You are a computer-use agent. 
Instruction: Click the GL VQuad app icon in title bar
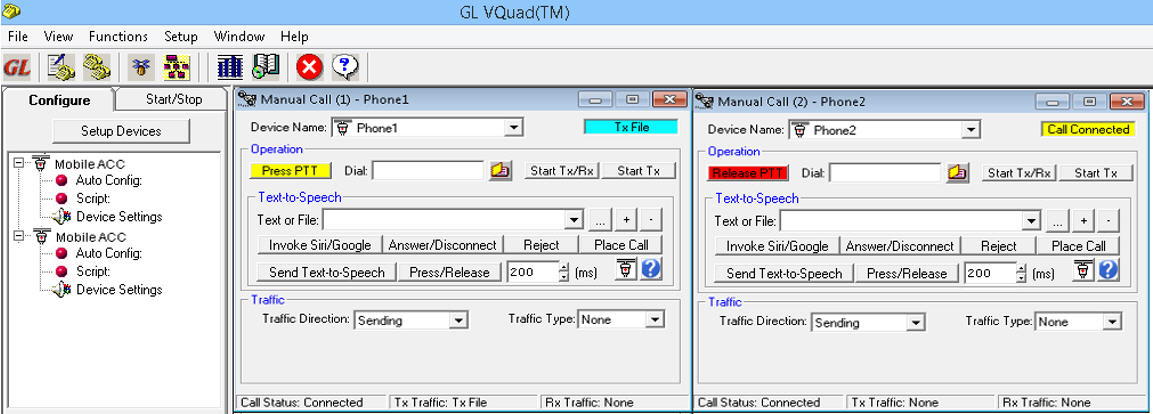11,11
